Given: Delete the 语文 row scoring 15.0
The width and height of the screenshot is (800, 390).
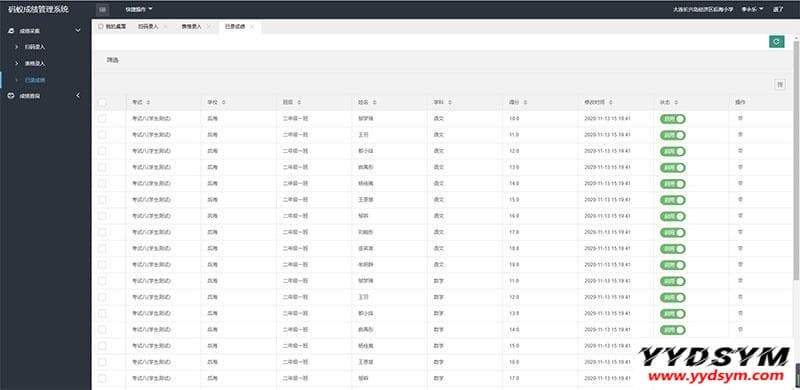Looking at the screenshot, I should coord(740,200).
